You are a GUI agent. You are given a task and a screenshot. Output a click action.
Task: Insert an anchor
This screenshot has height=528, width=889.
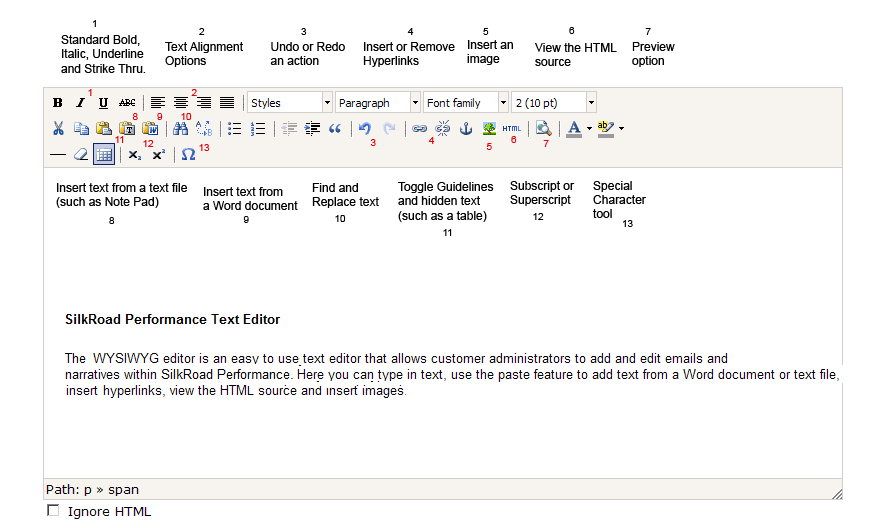465,129
